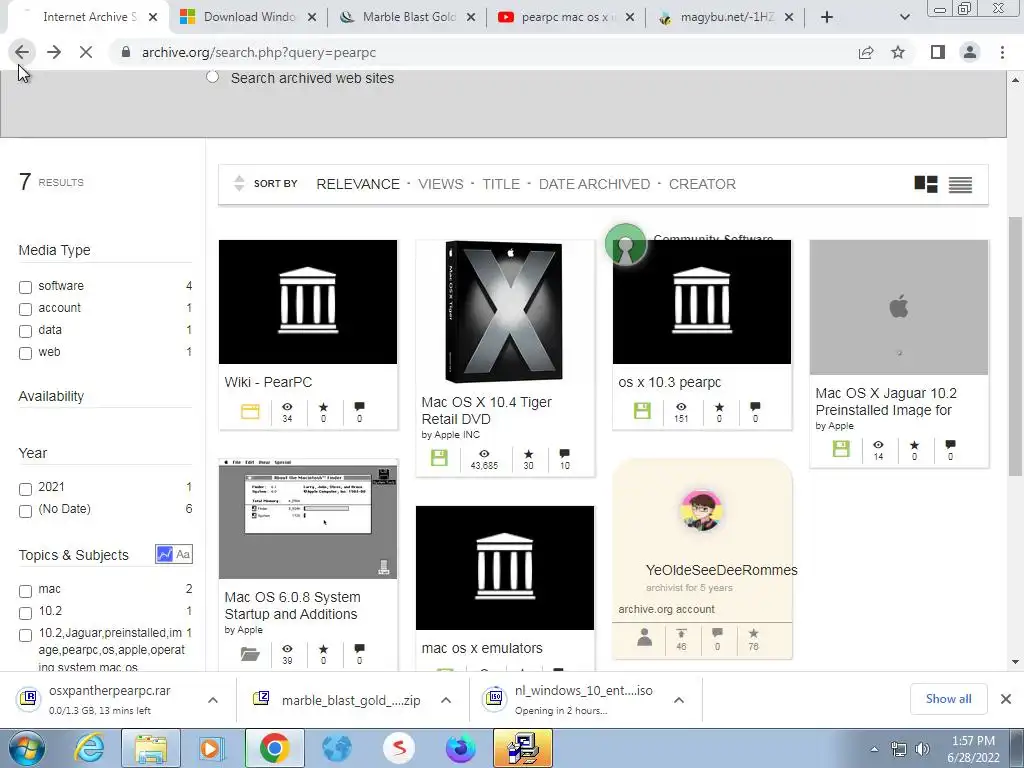Screen dimensions: 1024x768
Task: Select the Search archived web sites radio button
Action: pos(212,77)
